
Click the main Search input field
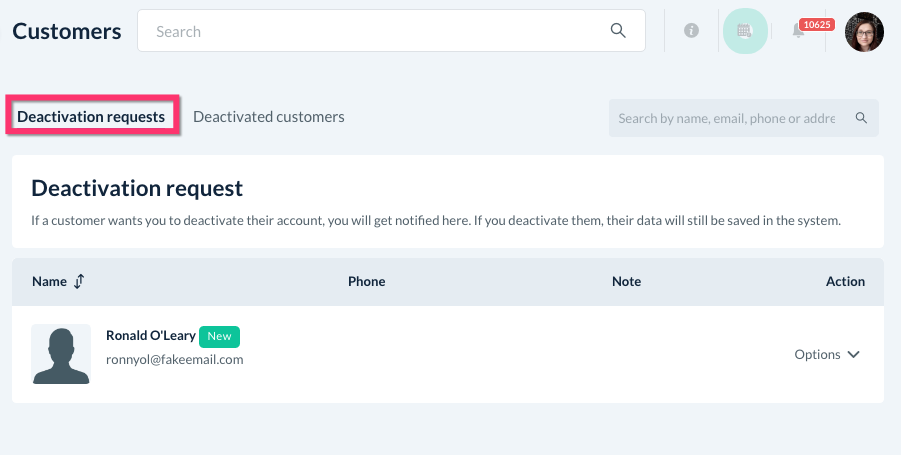pyautogui.click(x=380, y=31)
